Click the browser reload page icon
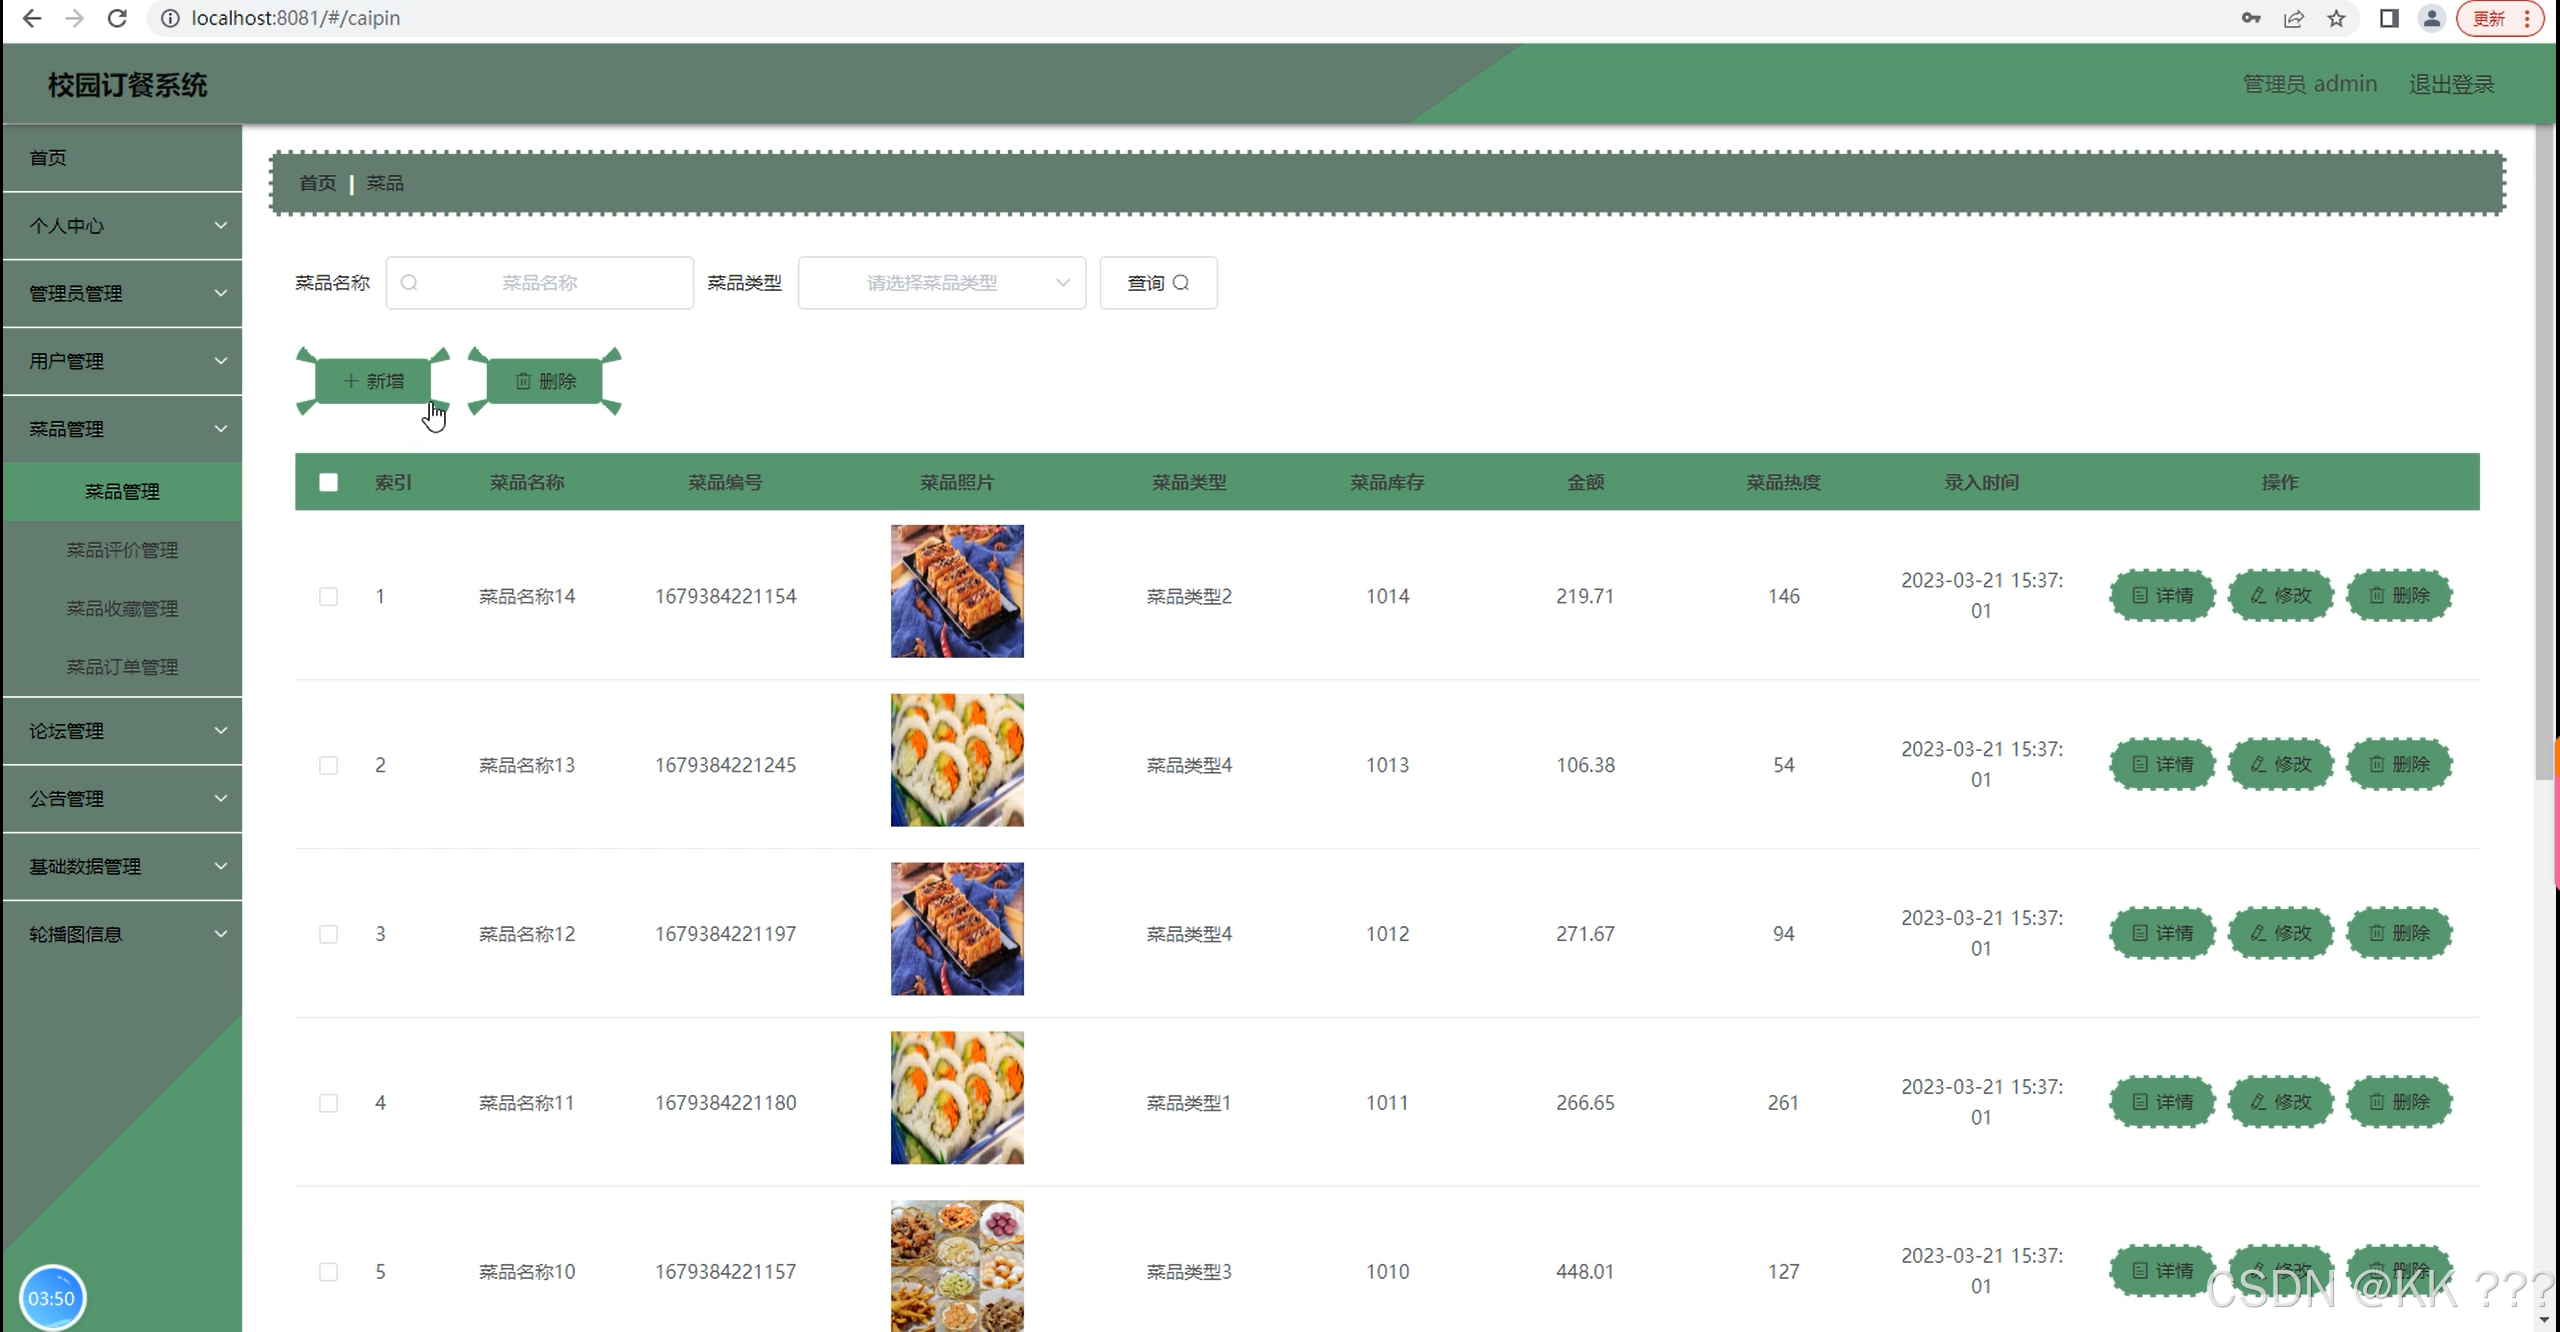The height and width of the screenshot is (1332, 2560). (117, 18)
